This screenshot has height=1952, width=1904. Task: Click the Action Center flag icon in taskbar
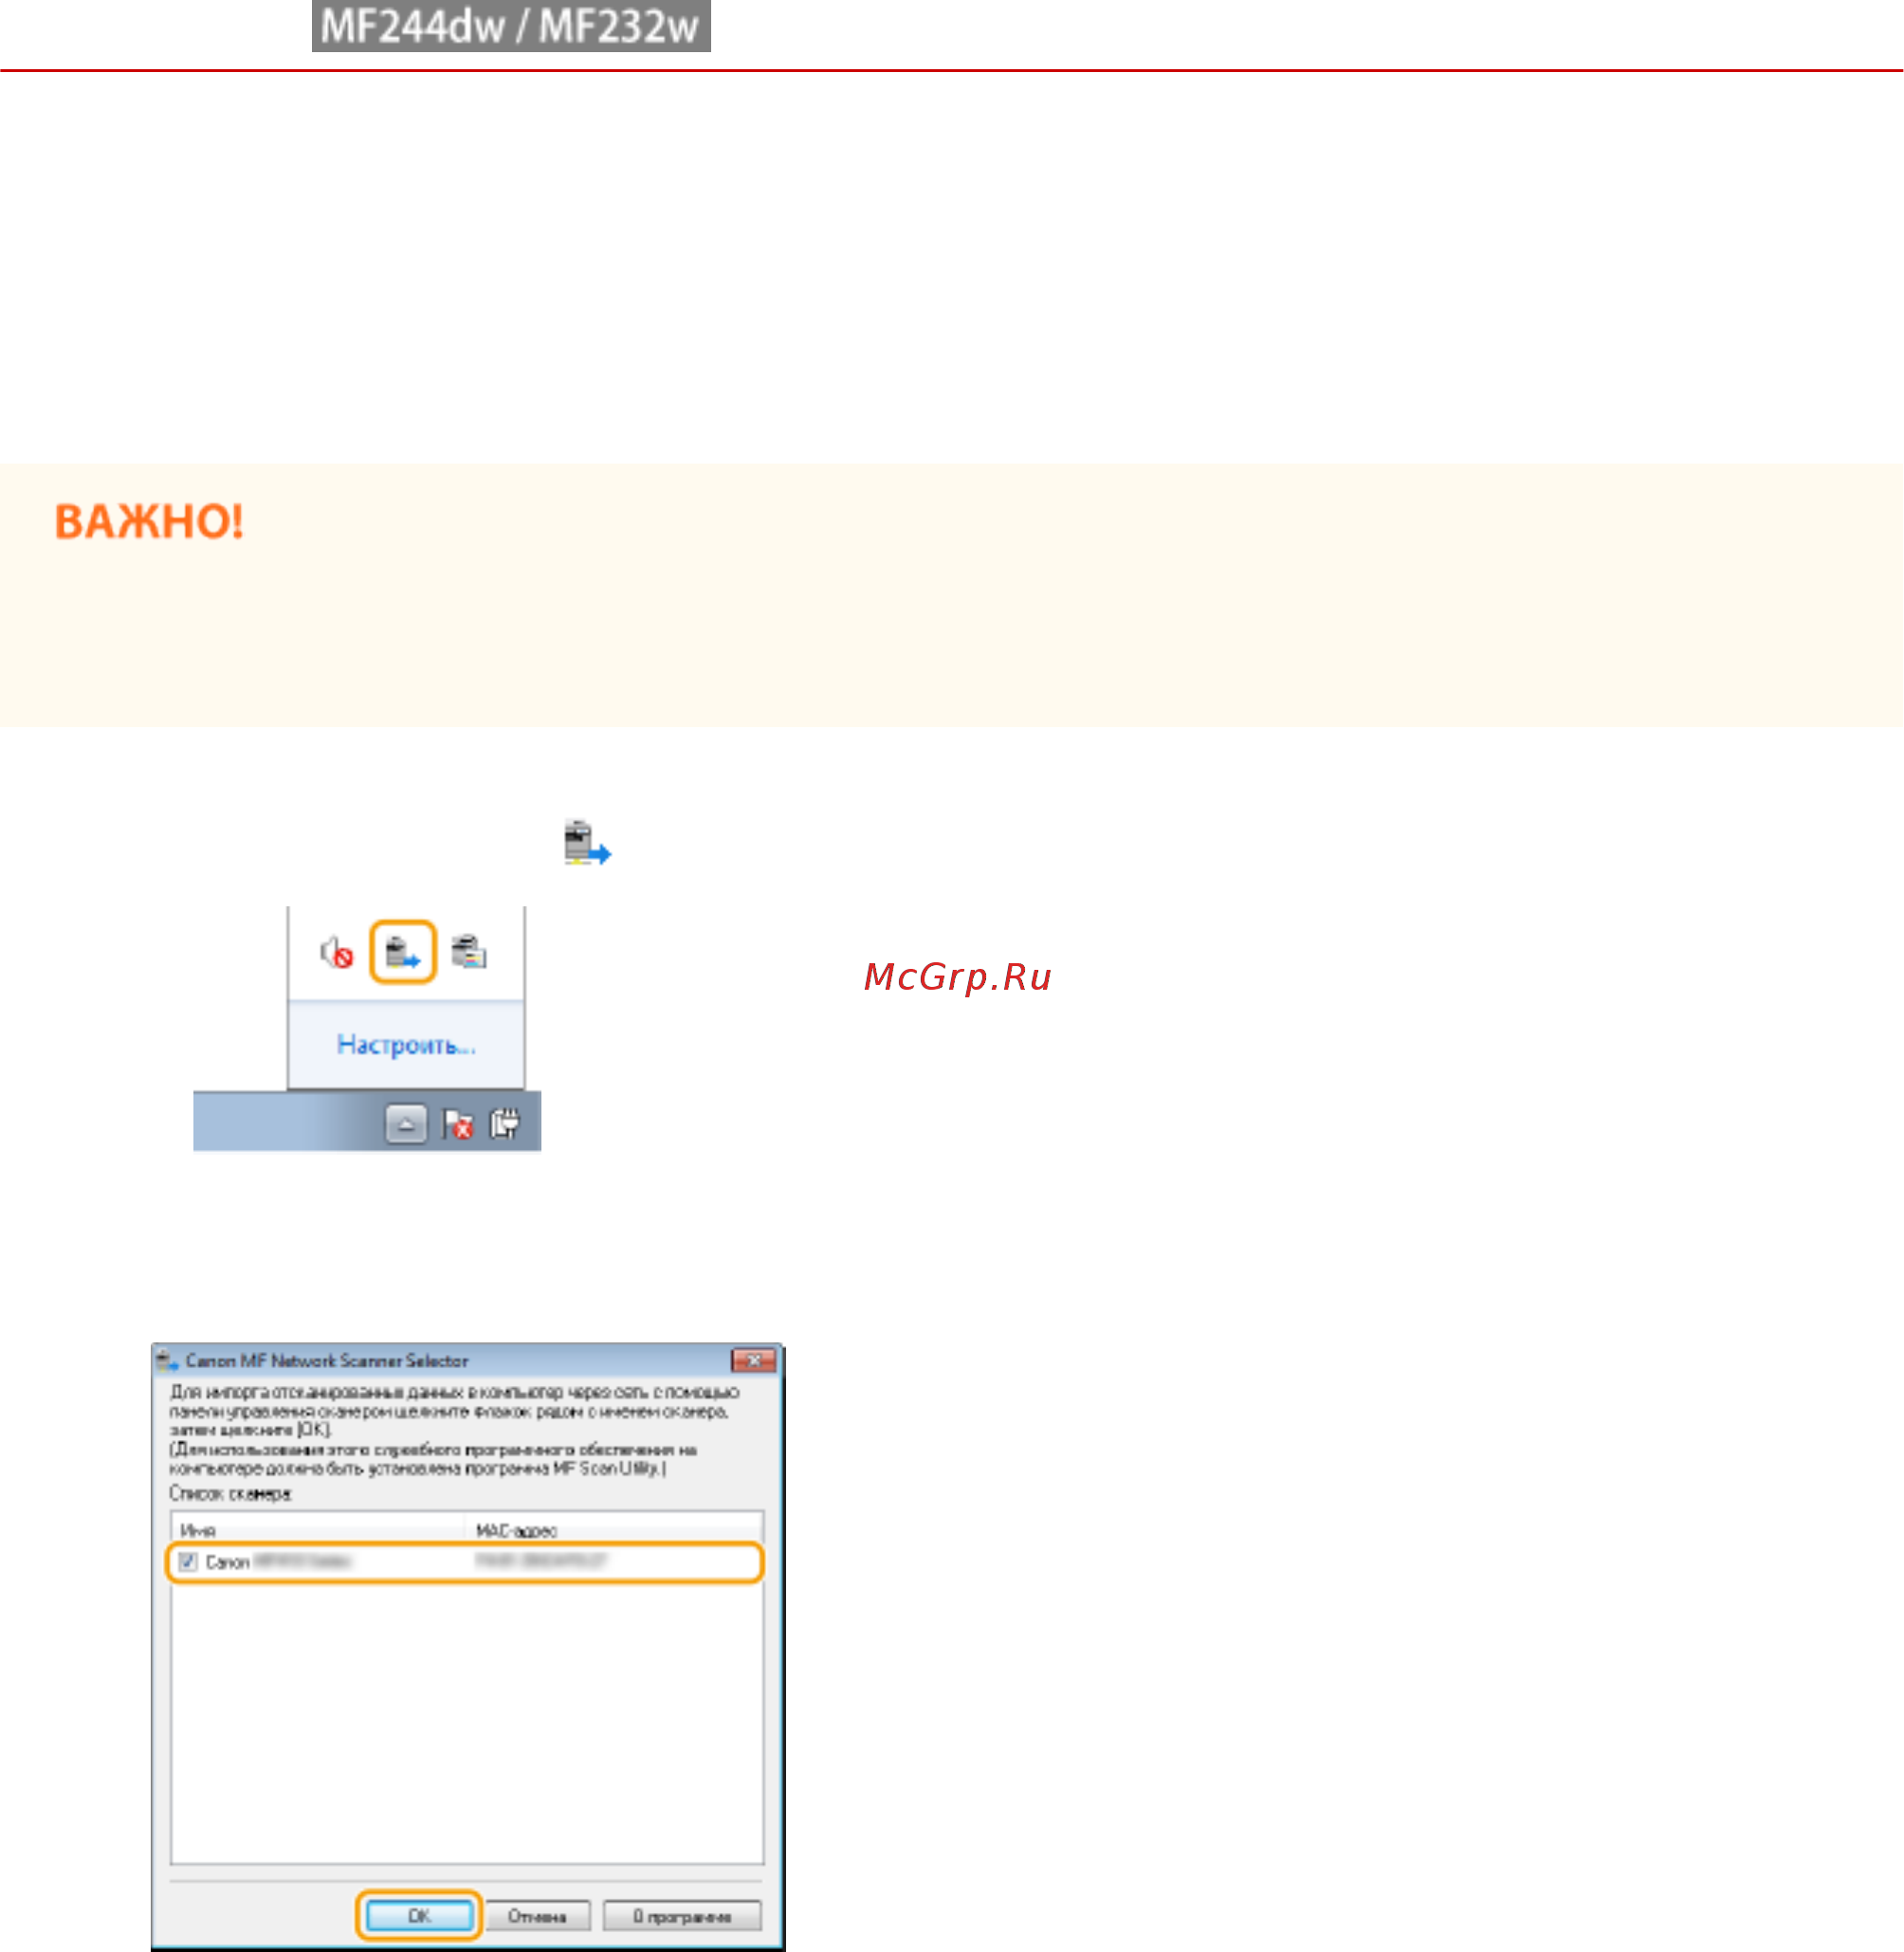pos(457,1124)
